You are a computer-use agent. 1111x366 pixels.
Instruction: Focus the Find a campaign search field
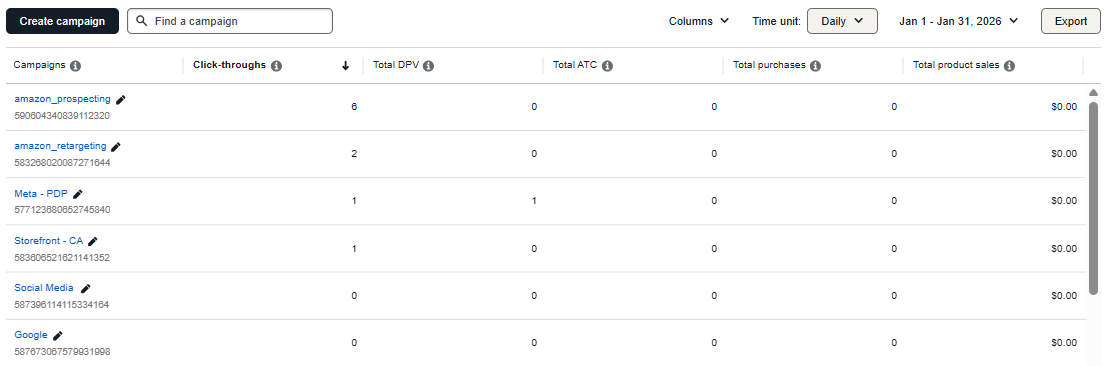(230, 21)
